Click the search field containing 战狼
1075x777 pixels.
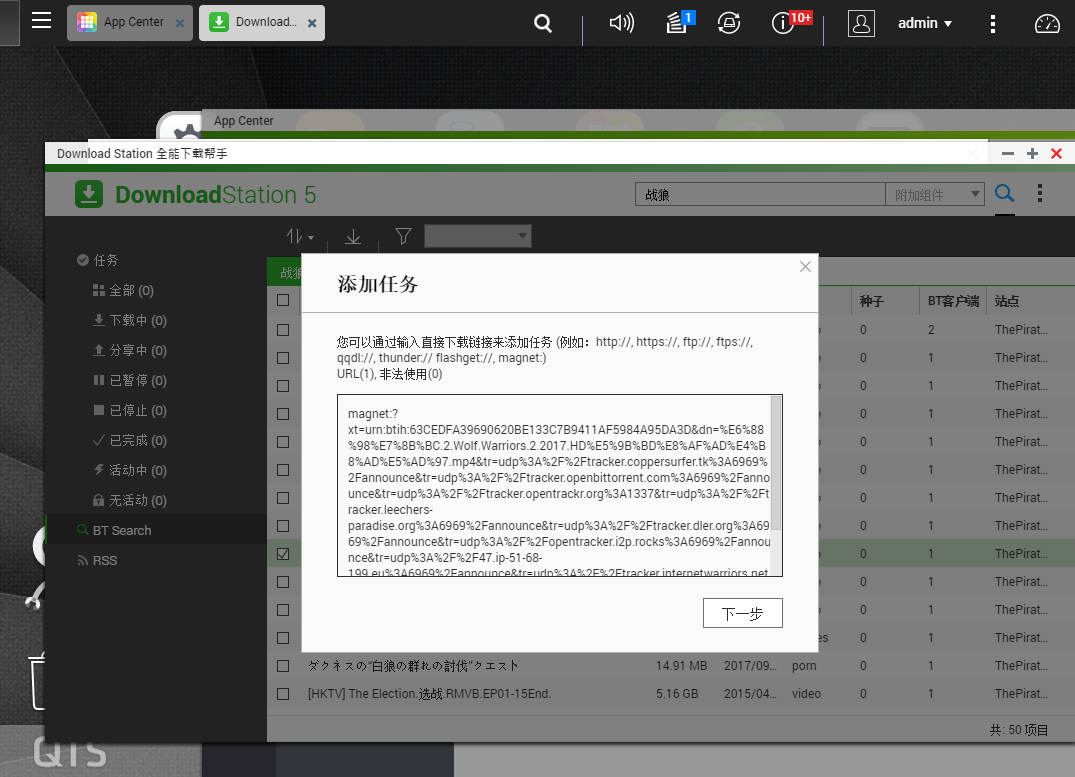760,195
